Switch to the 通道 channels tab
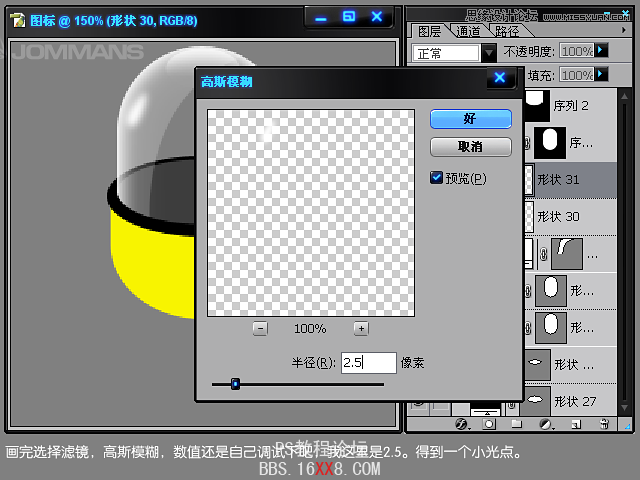 tap(468, 31)
